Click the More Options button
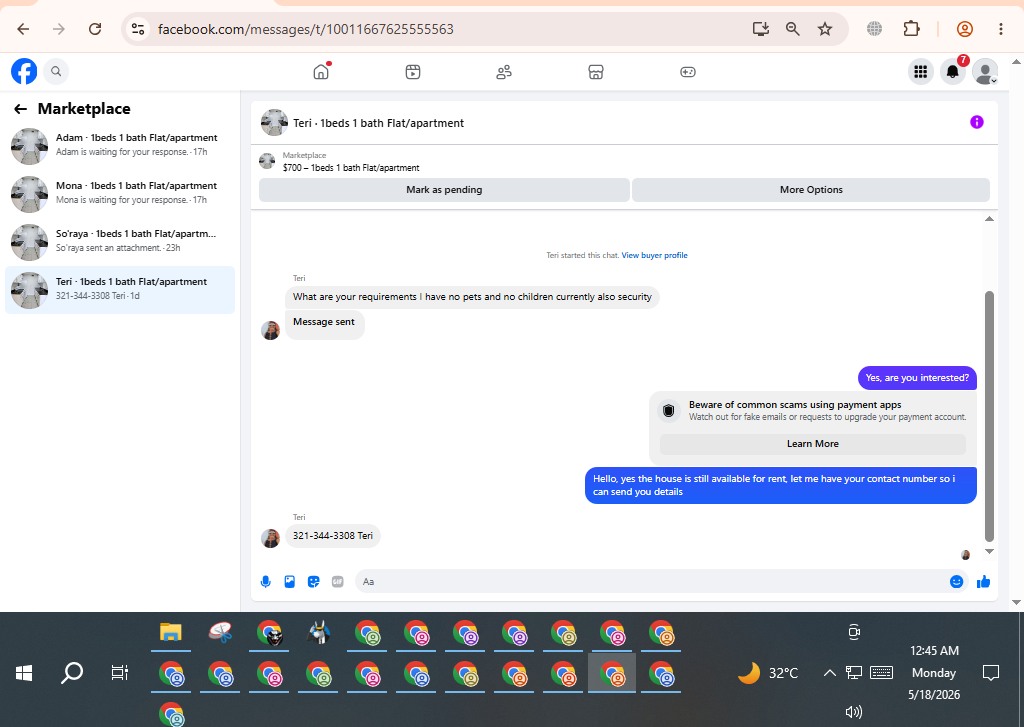The height and width of the screenshot is (727, 1024). 811,189
